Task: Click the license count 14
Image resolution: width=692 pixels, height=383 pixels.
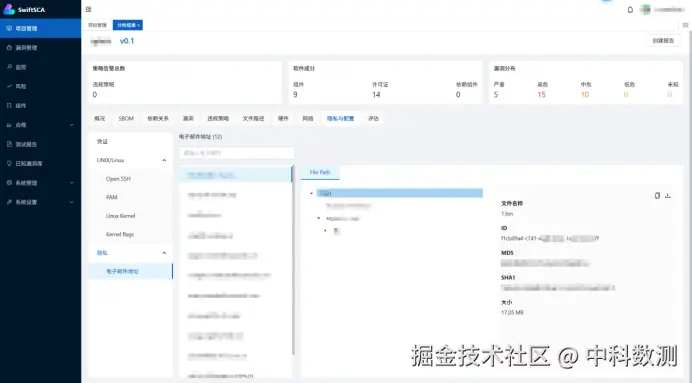Action: click(376, 94)
